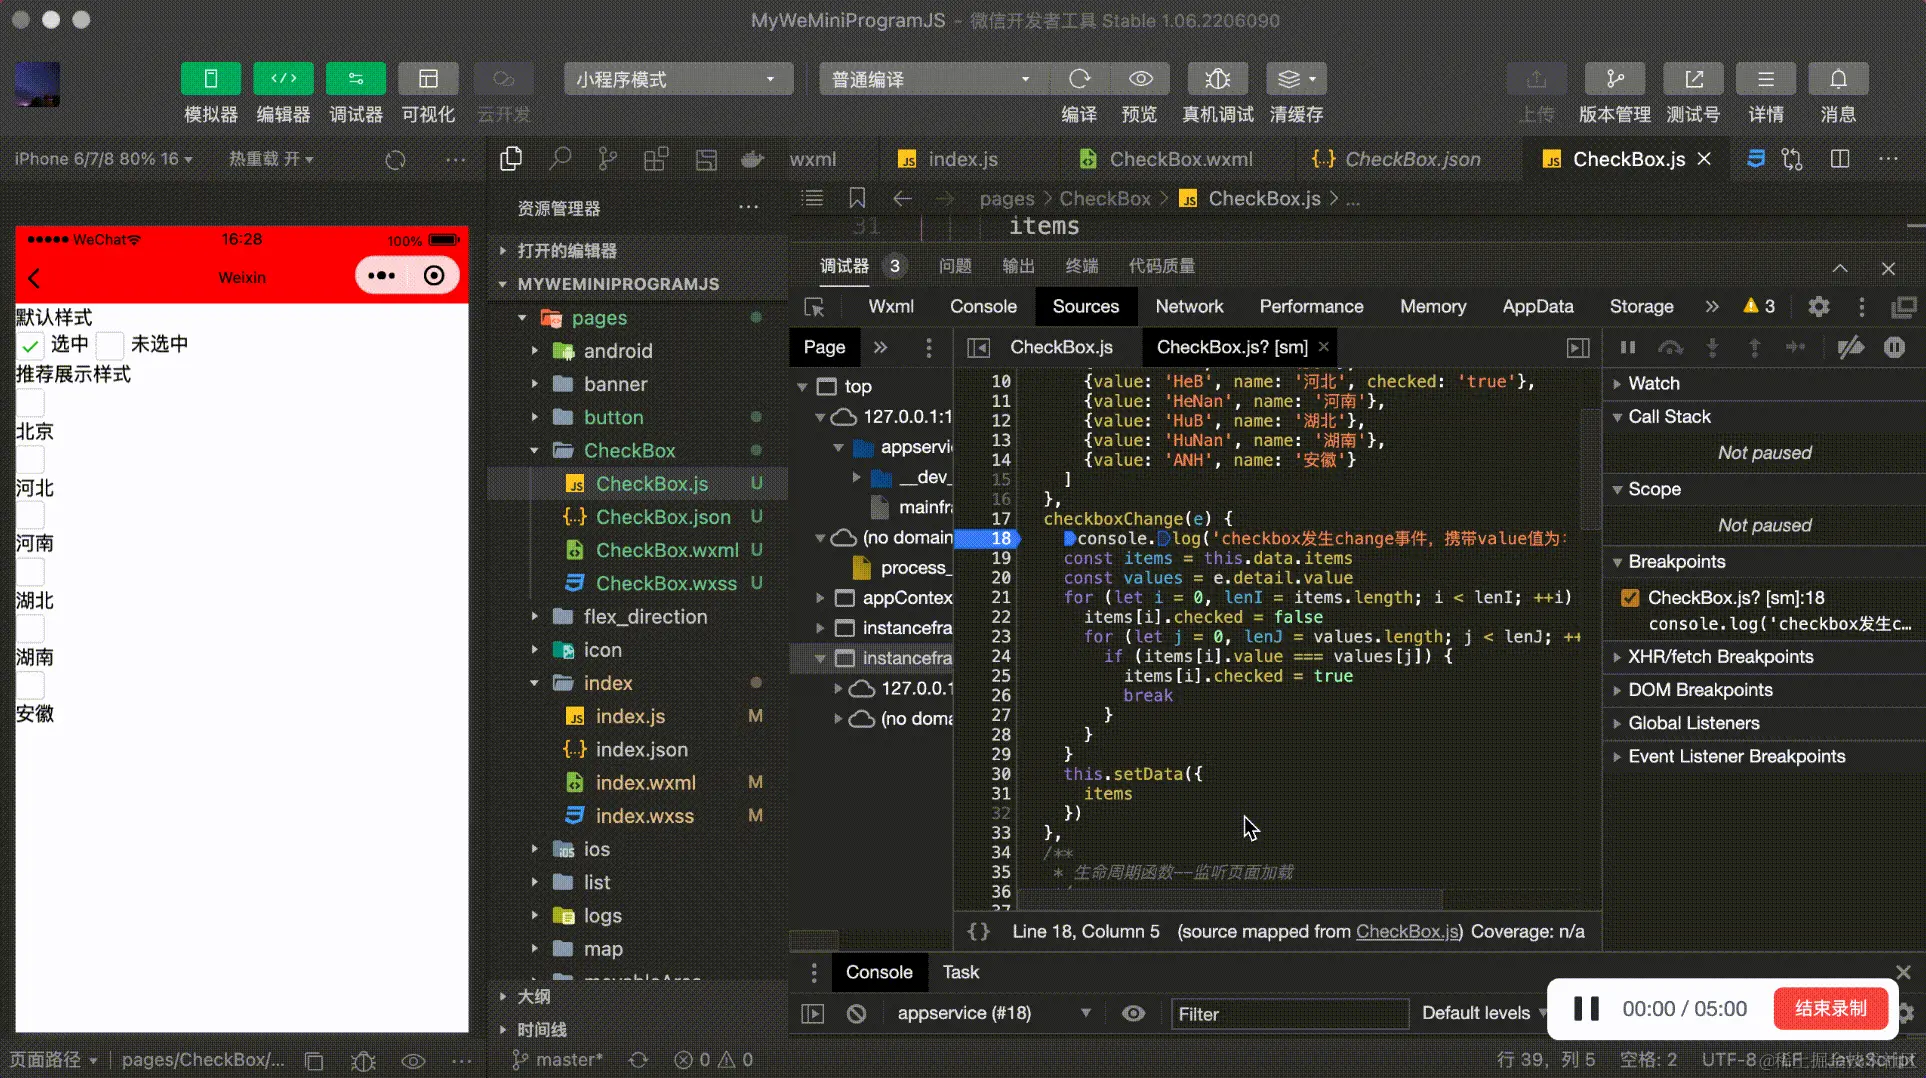Switch to the Network devtools tab
The image size is (1926, 1078).
pos(1189,307)
